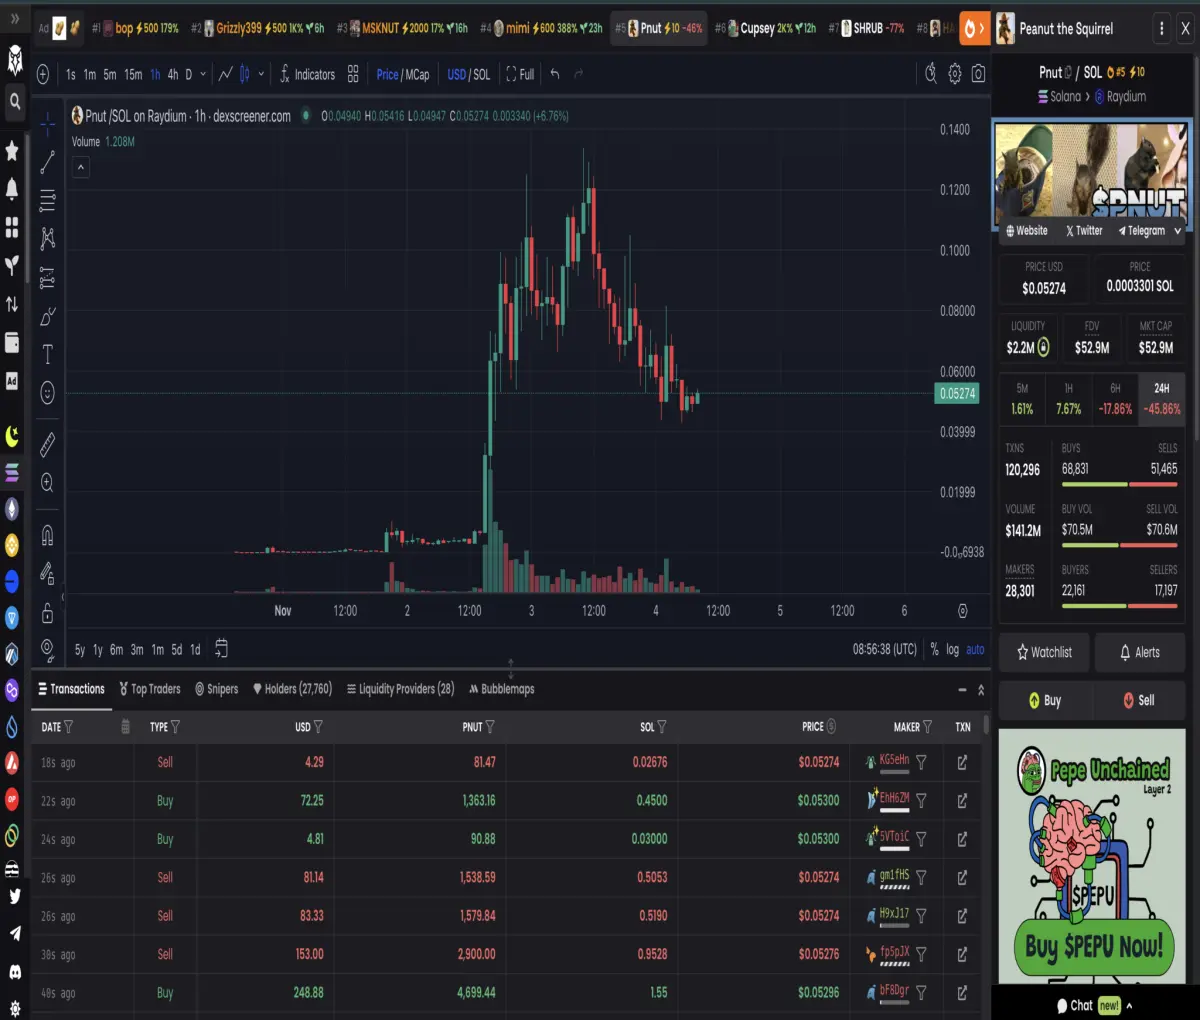Image resolution: width=1200 pixels, height=1020 pixels.
Task: Open search from the left sidebar
Action: pyautogui.click(x=15, y=101)
